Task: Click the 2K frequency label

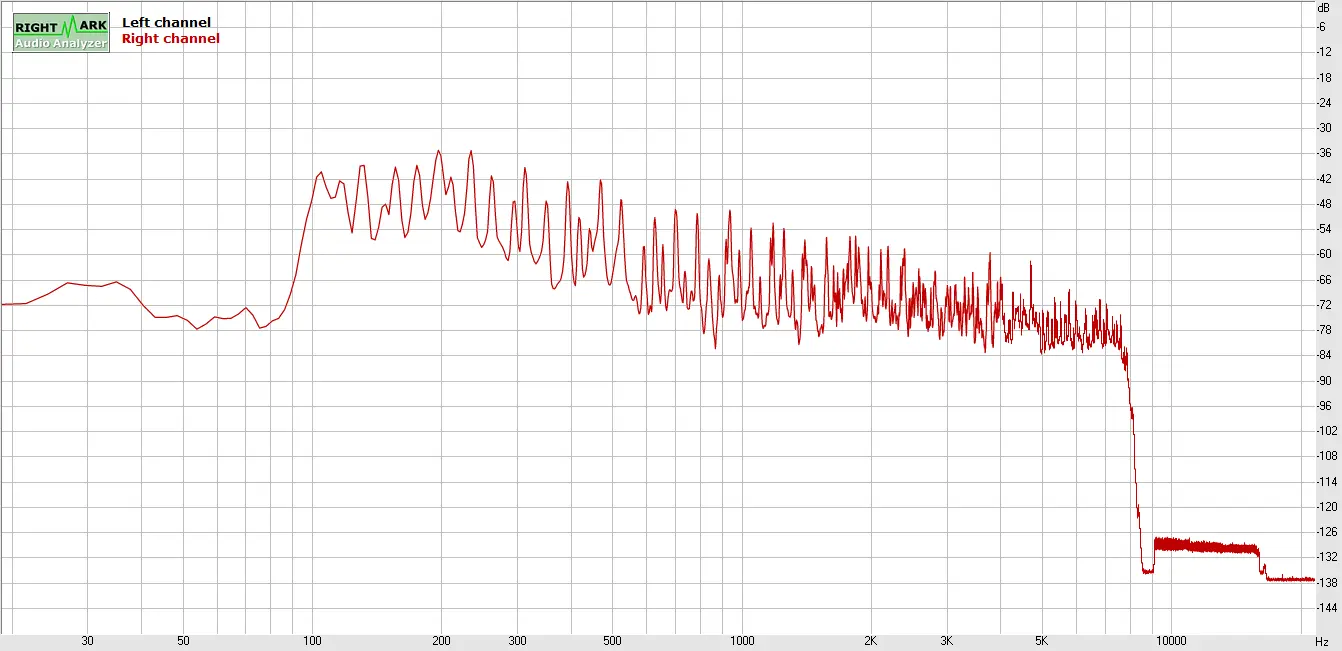Action: tap(870, 641)
